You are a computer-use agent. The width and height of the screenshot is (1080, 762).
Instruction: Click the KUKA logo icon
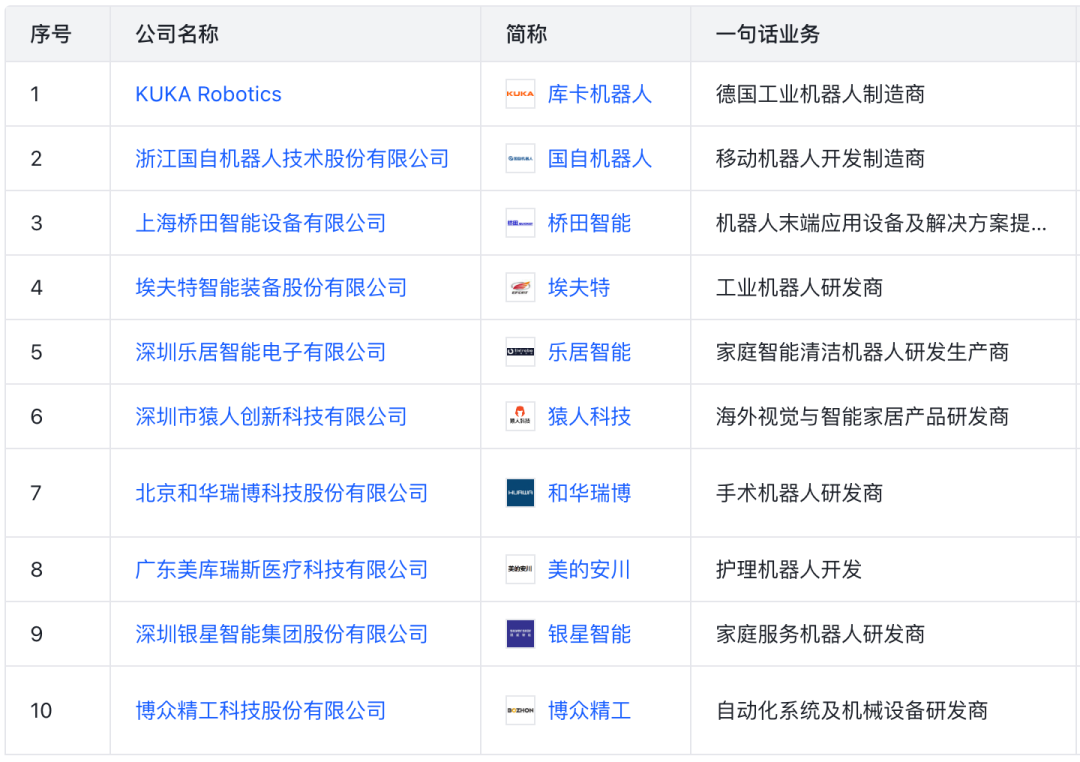[x=520, y=94]
